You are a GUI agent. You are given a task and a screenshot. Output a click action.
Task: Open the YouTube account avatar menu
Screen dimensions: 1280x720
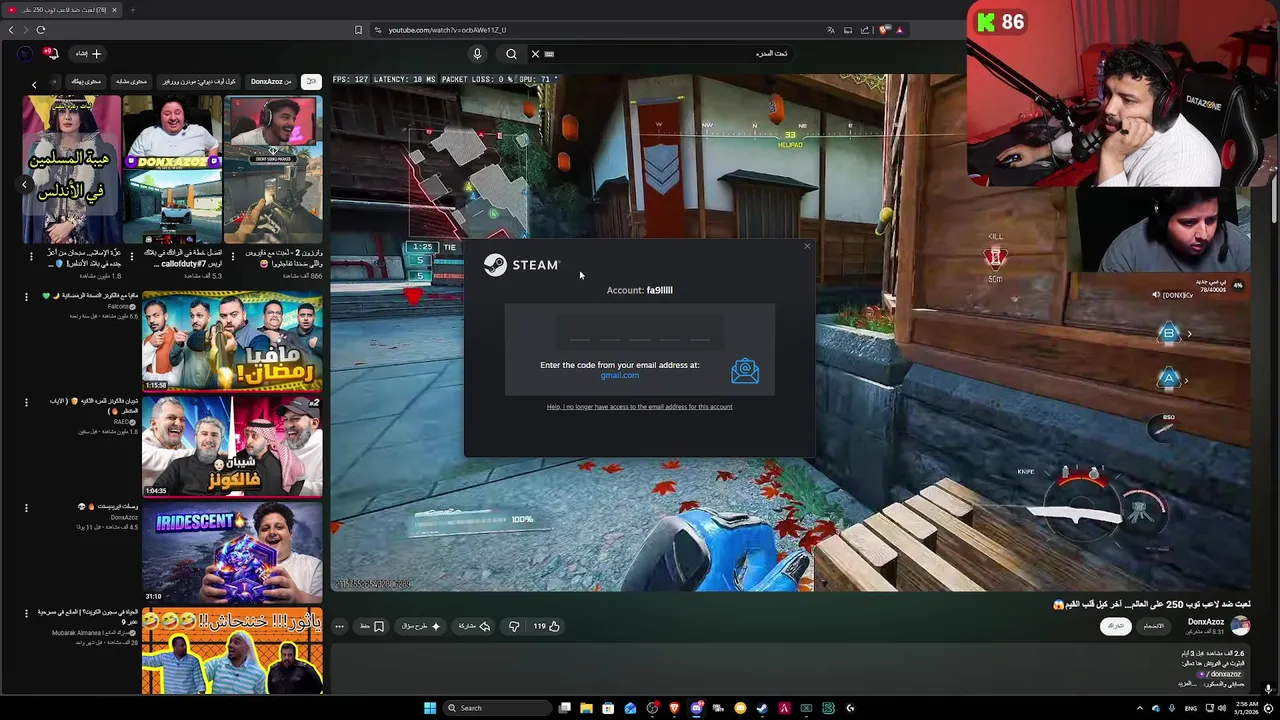coord(25,54)
